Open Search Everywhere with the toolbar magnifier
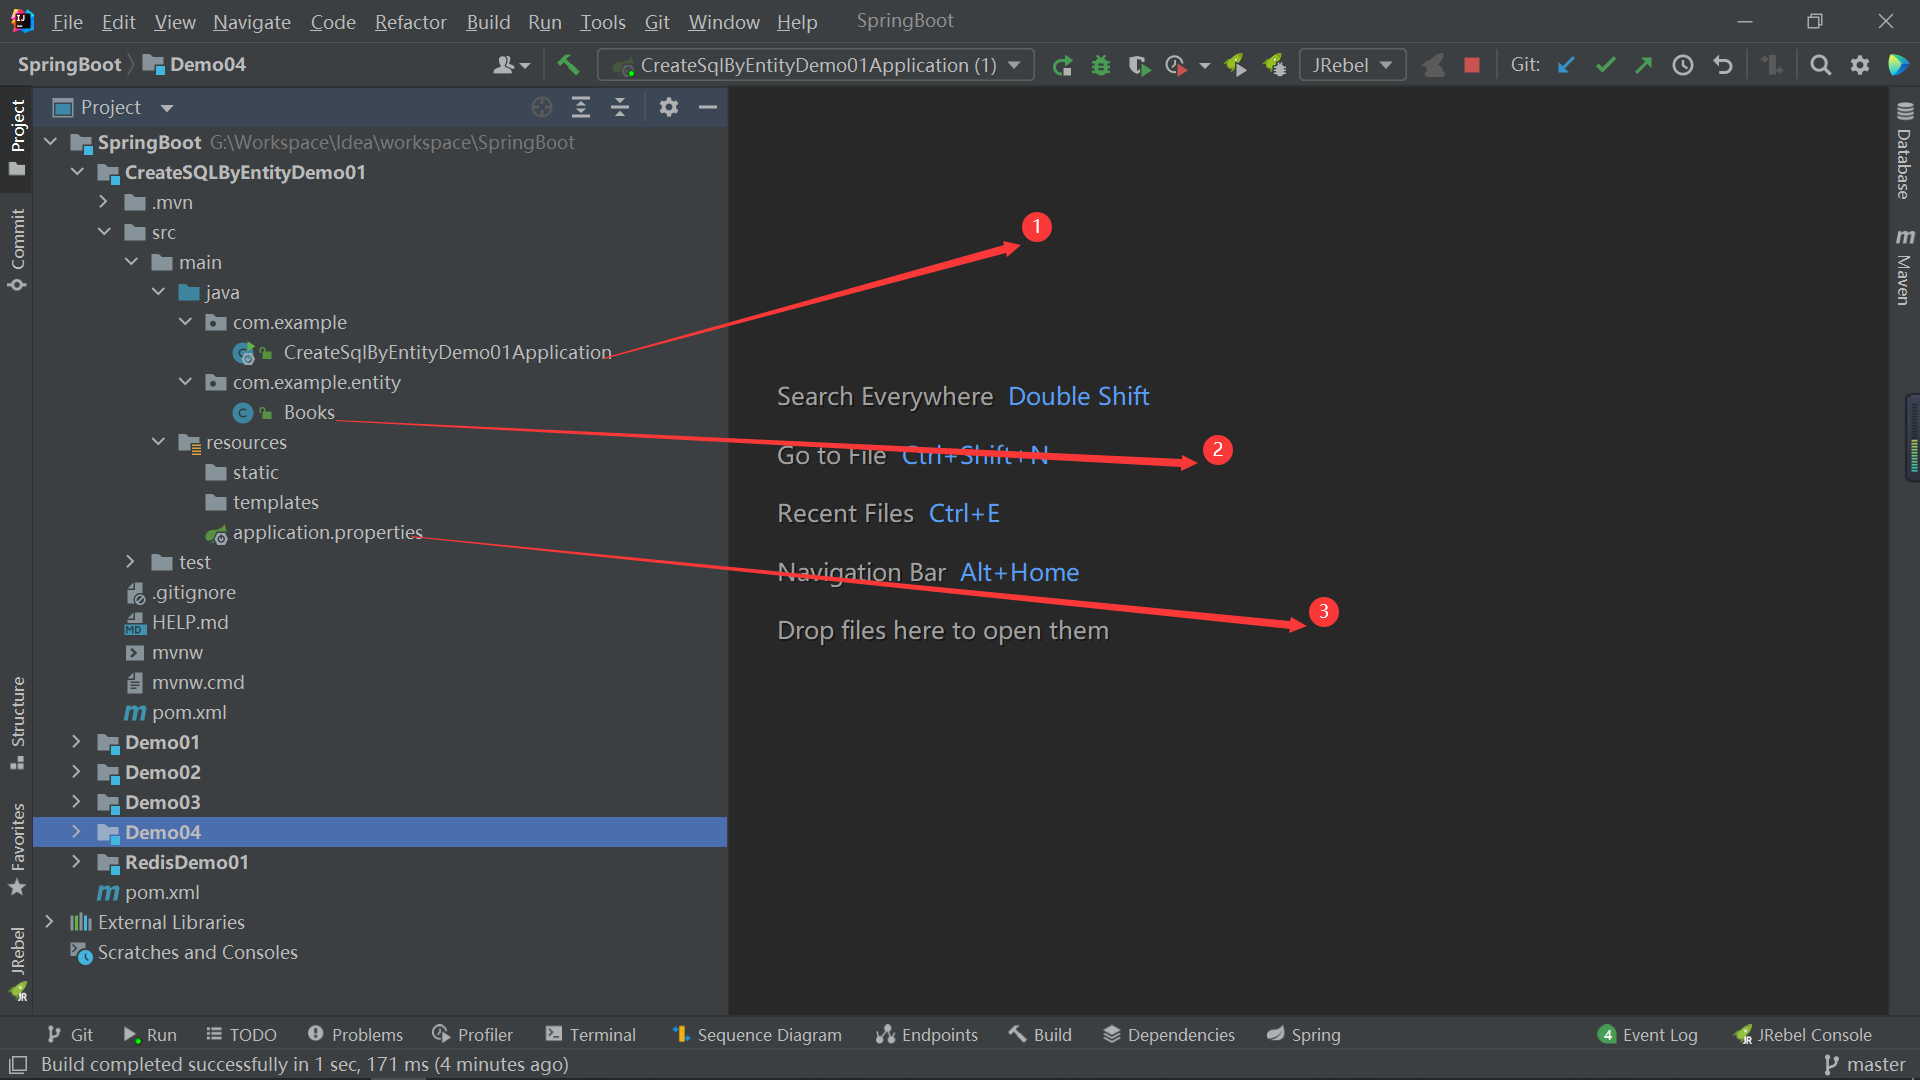Screen dimensions: 1920x1080 pyautogui.click(x=1820, y=64)
